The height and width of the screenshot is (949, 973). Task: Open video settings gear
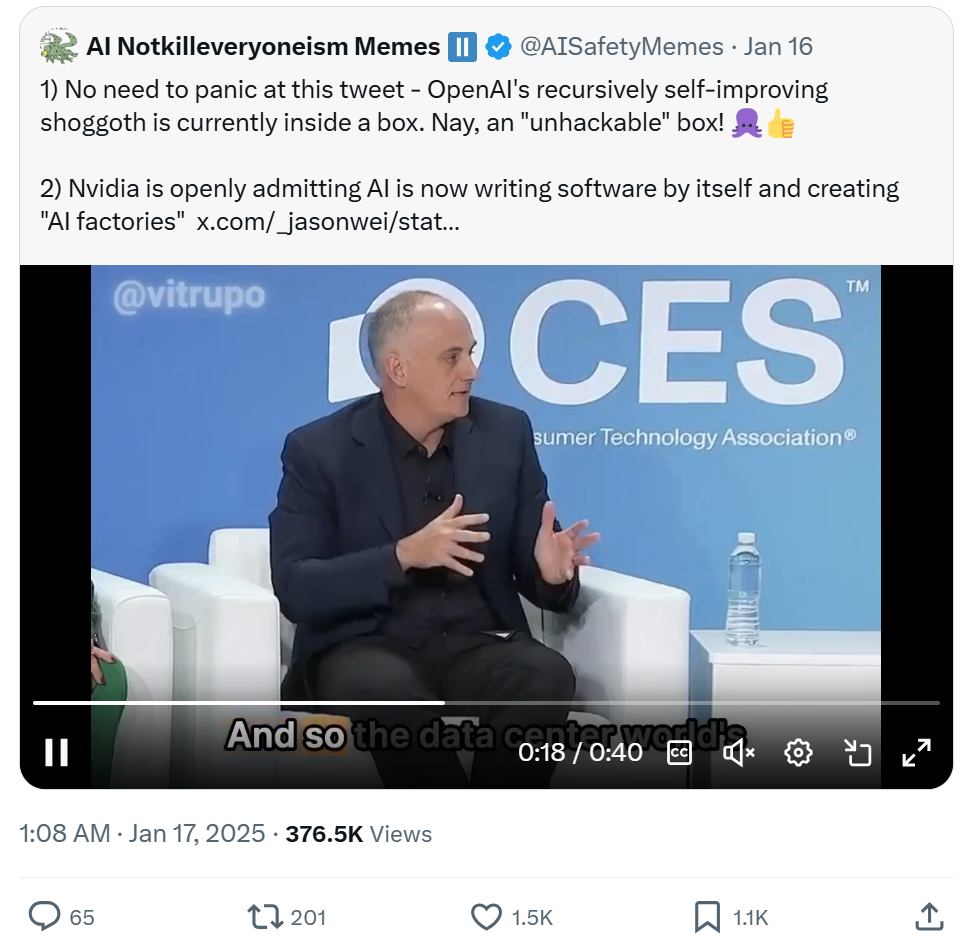click(798, 752)
